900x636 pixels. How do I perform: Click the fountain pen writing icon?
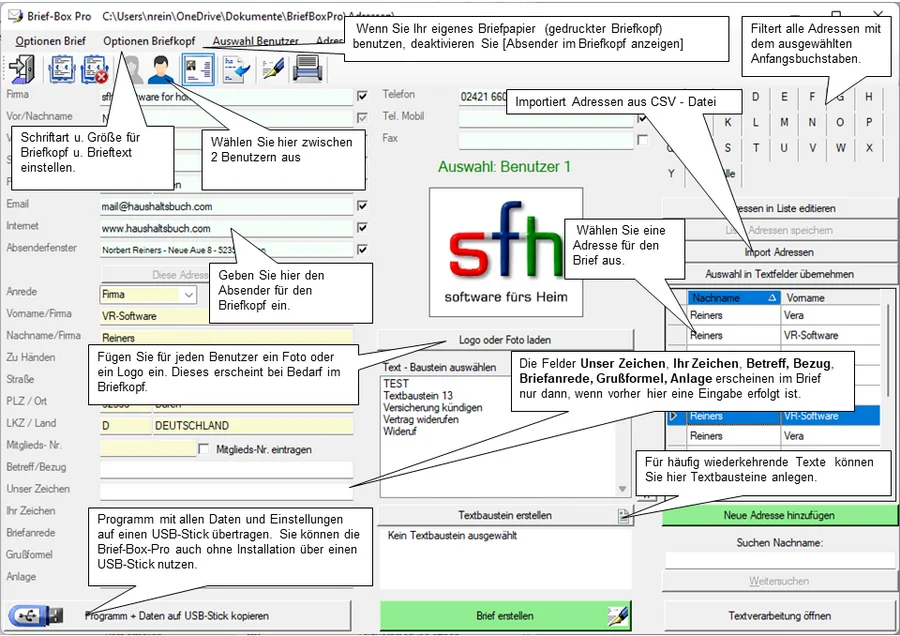point(273,69)
